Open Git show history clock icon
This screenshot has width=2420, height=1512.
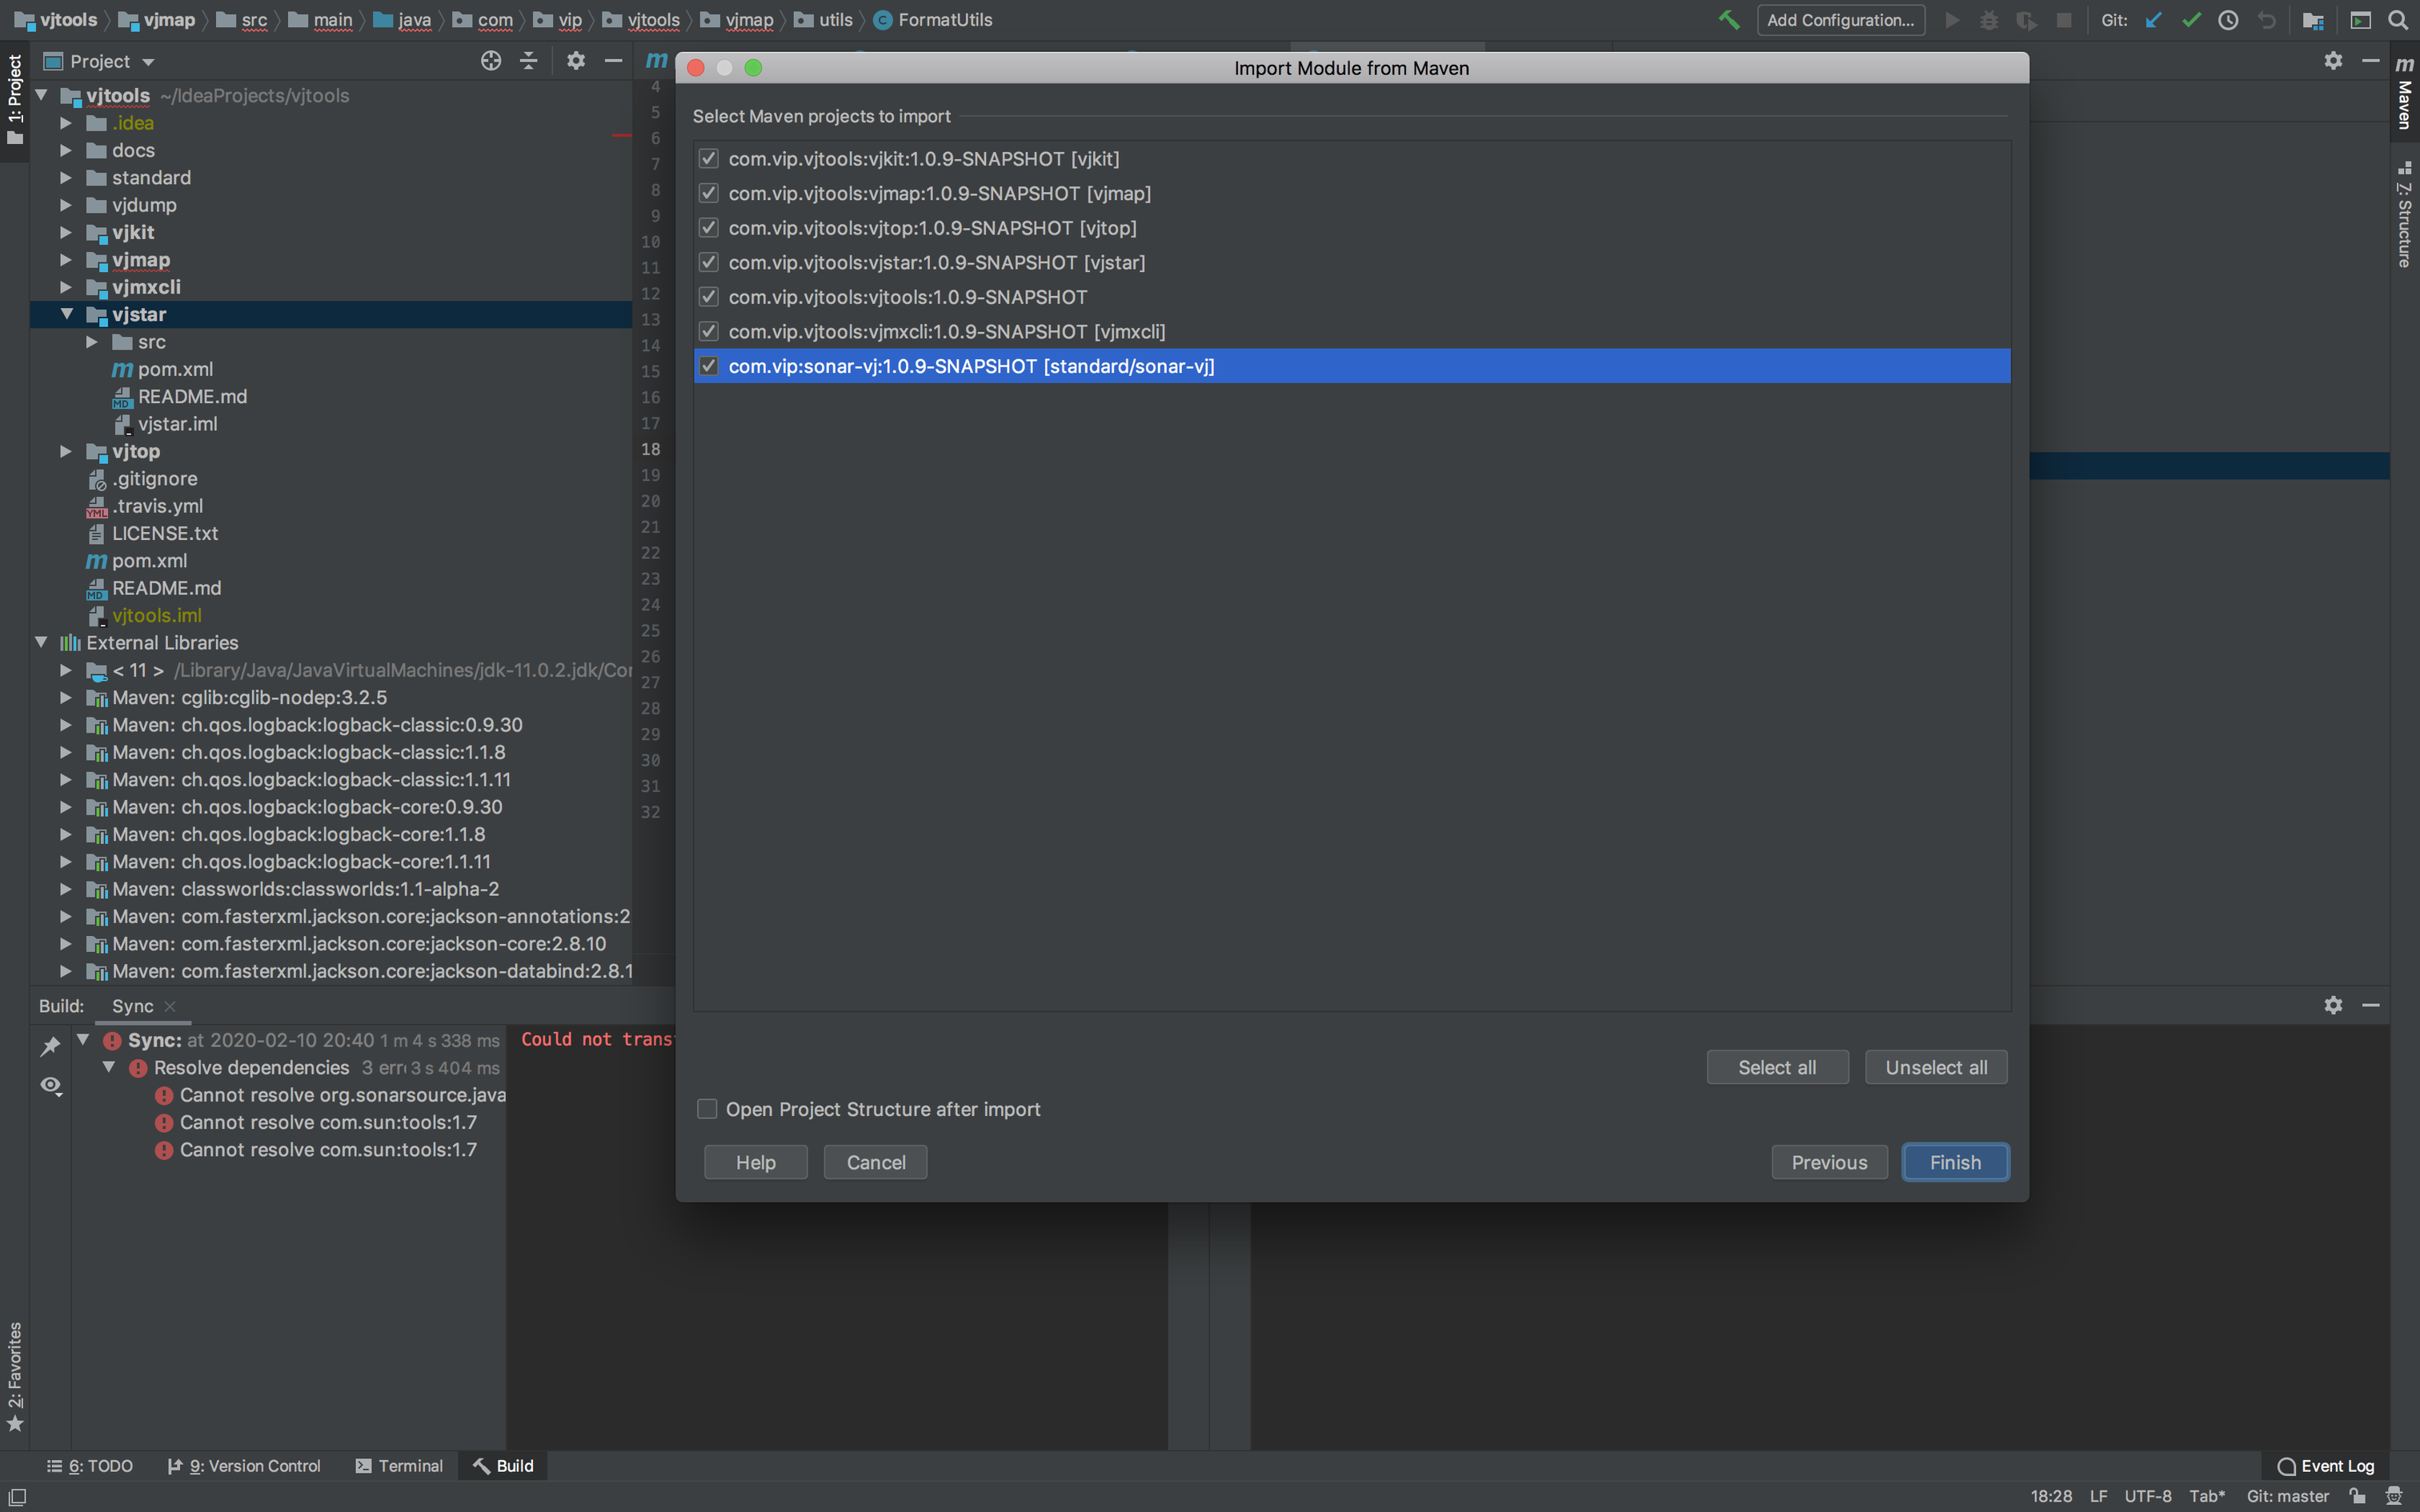tap(2228, 20)
